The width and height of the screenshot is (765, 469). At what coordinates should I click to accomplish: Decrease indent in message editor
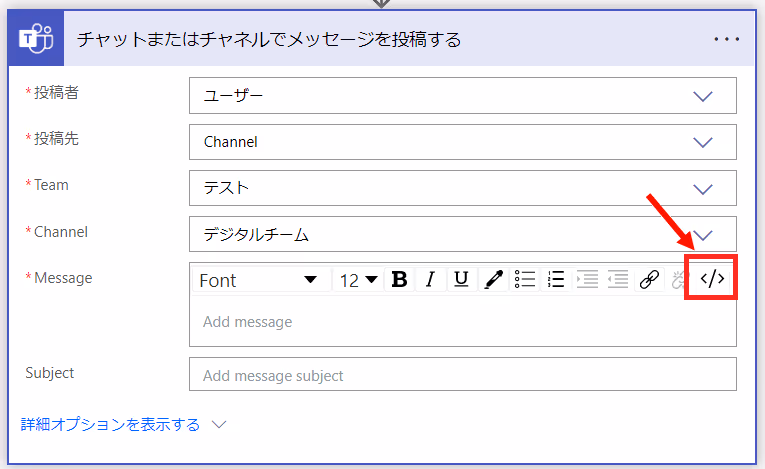click(618, 280)
